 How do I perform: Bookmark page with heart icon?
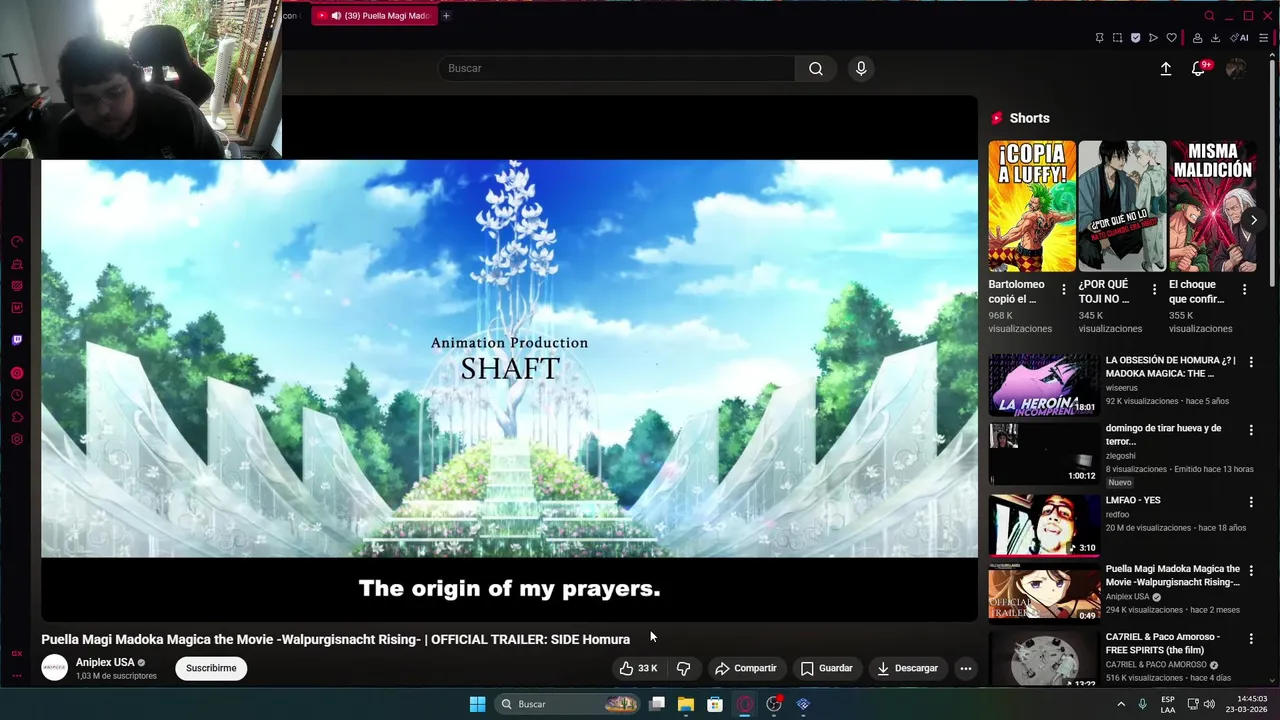click(1171, 38)
